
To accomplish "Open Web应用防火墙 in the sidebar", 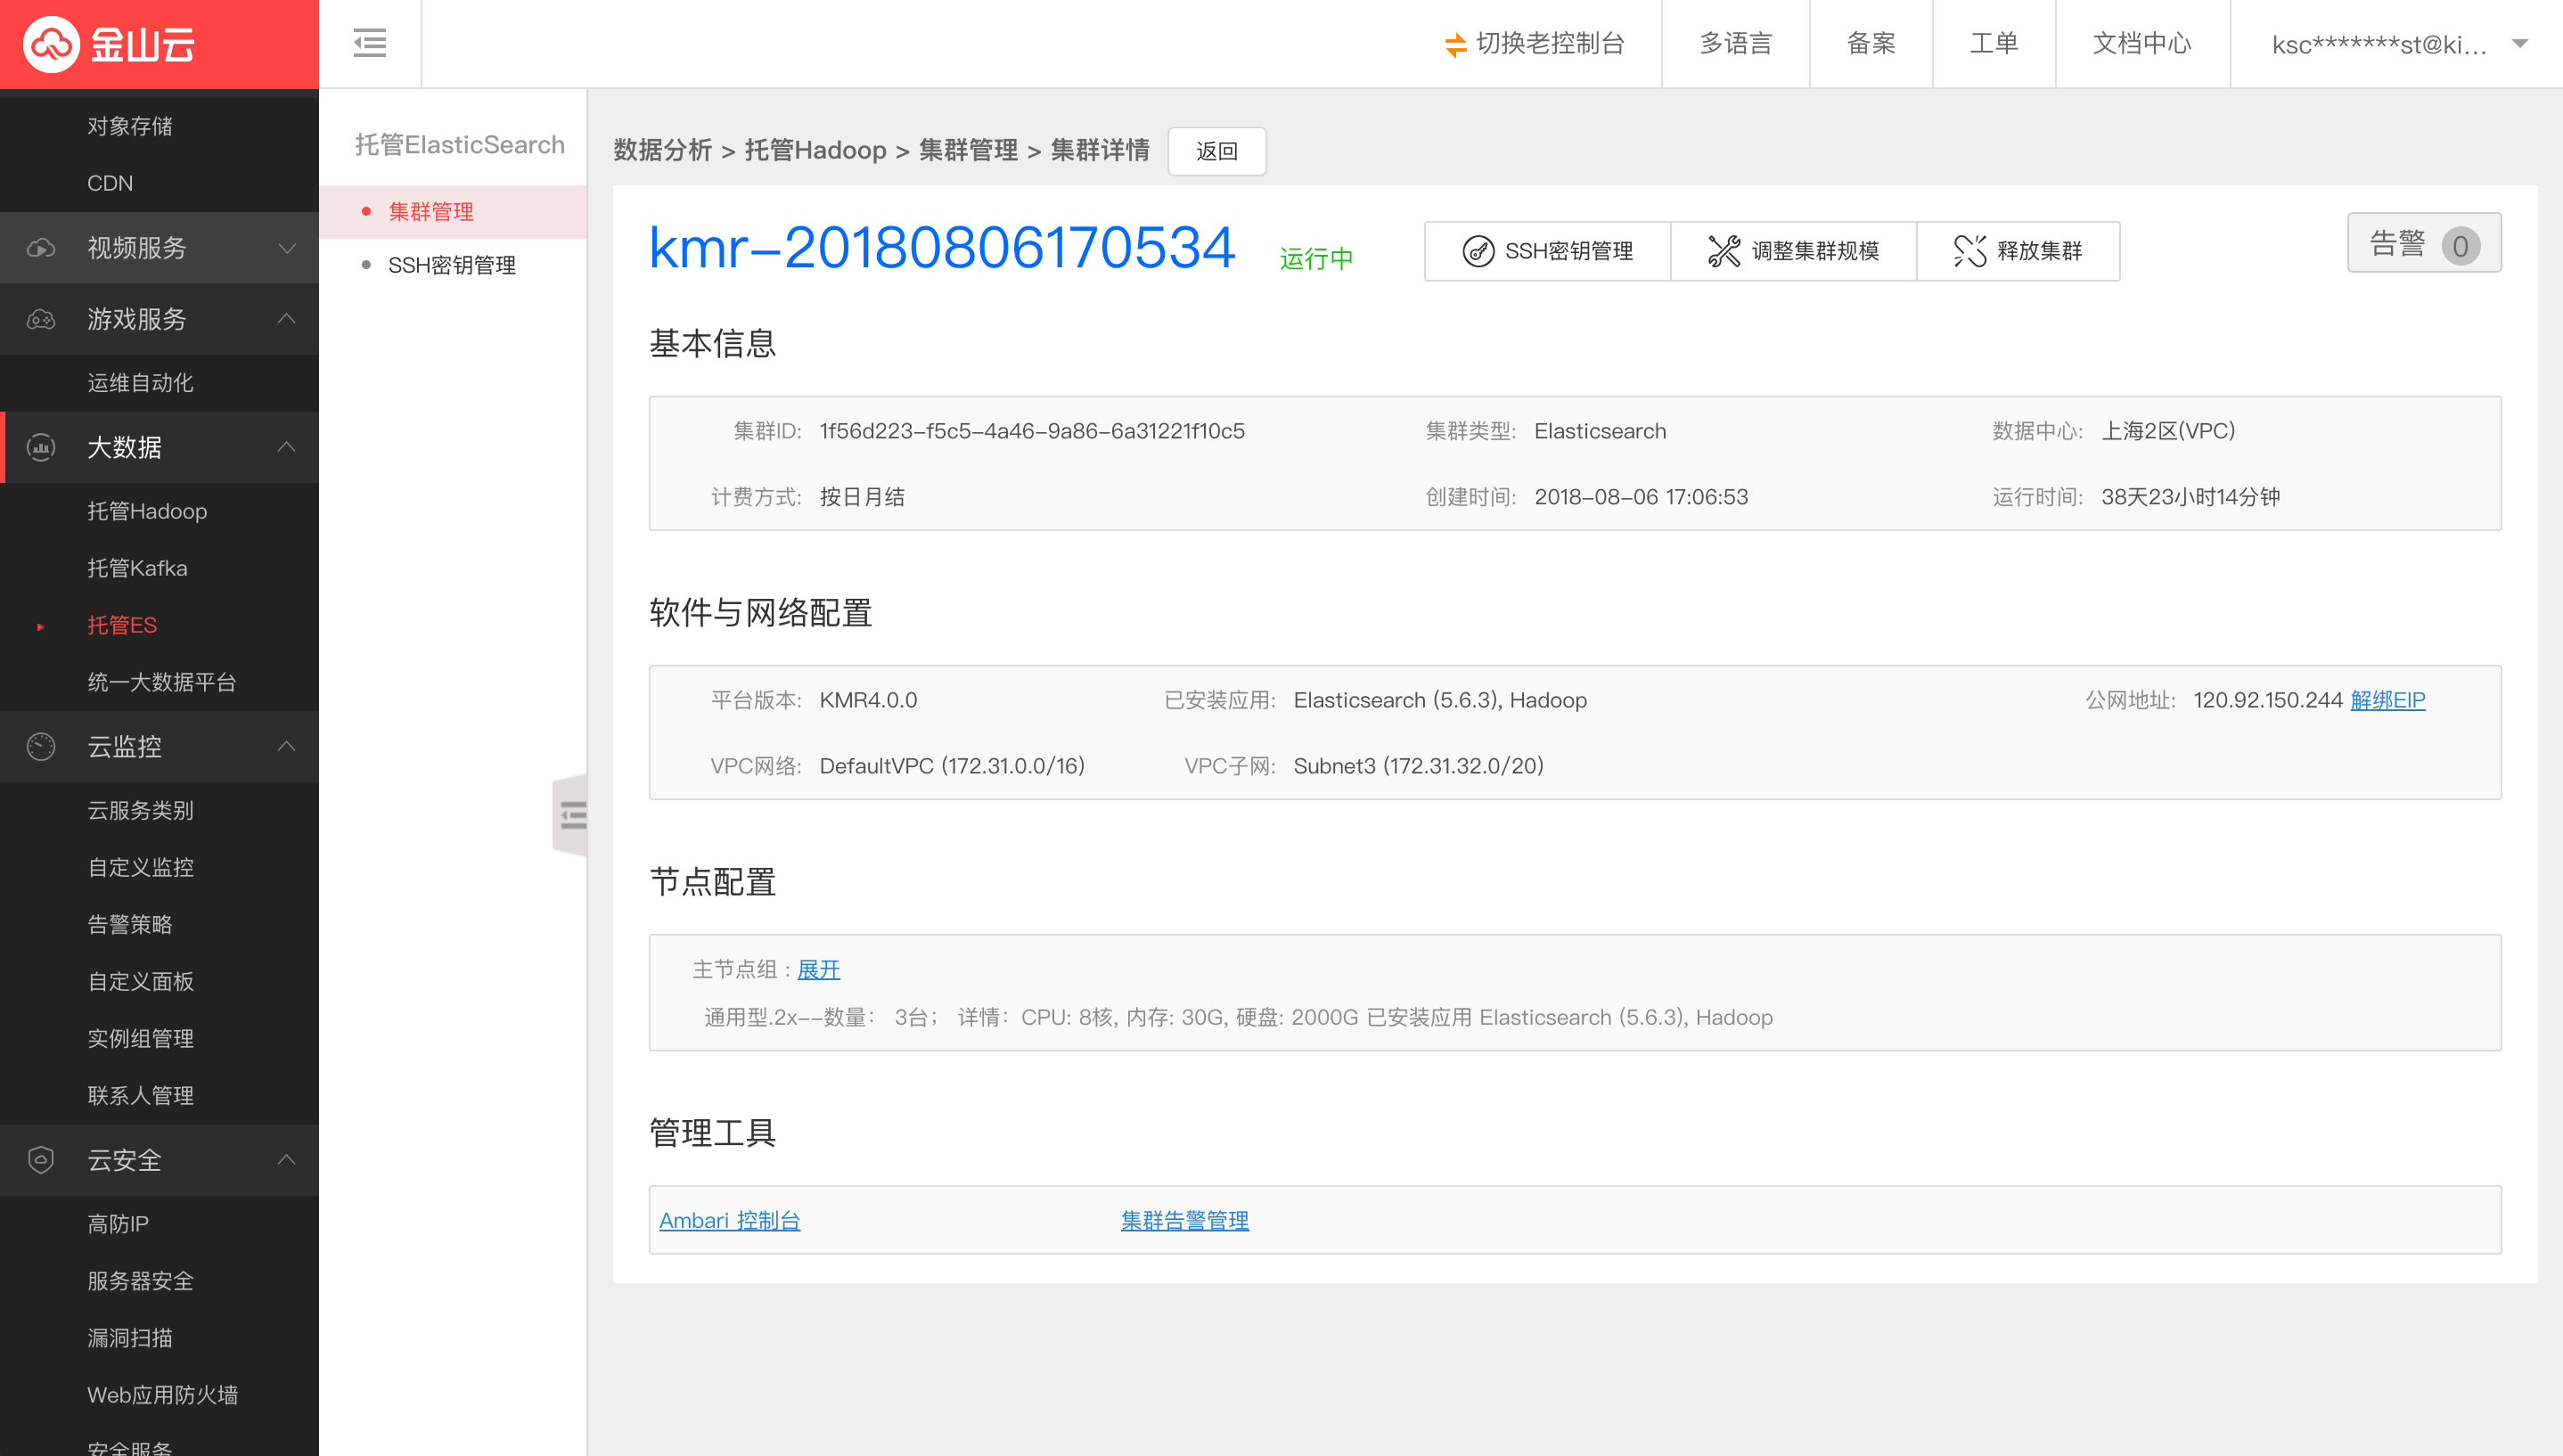I will [x=160, y=1395].
